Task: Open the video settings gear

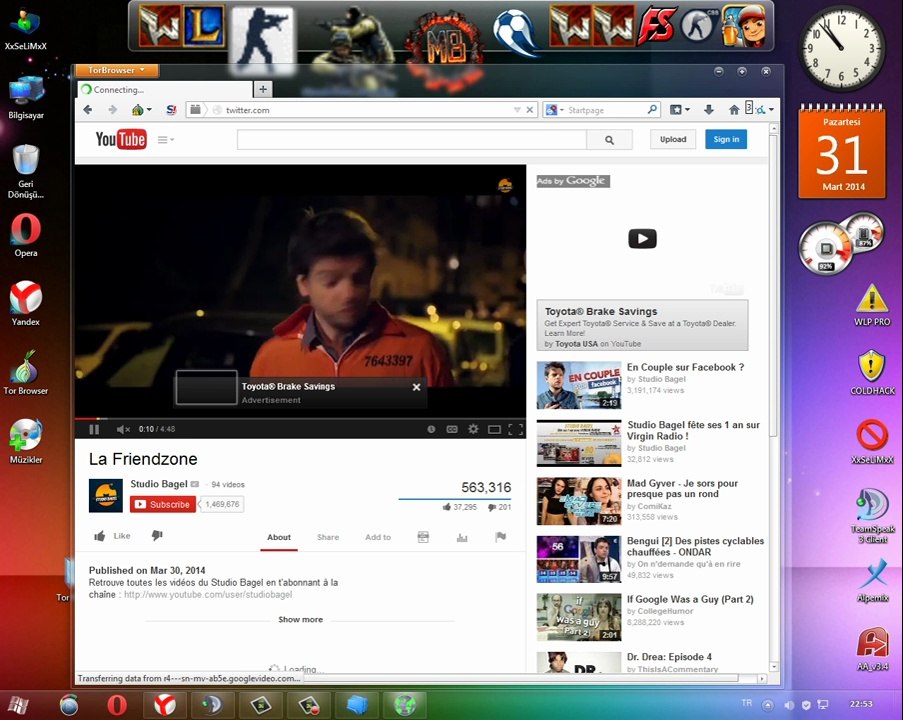Action: tap(473, 429)
